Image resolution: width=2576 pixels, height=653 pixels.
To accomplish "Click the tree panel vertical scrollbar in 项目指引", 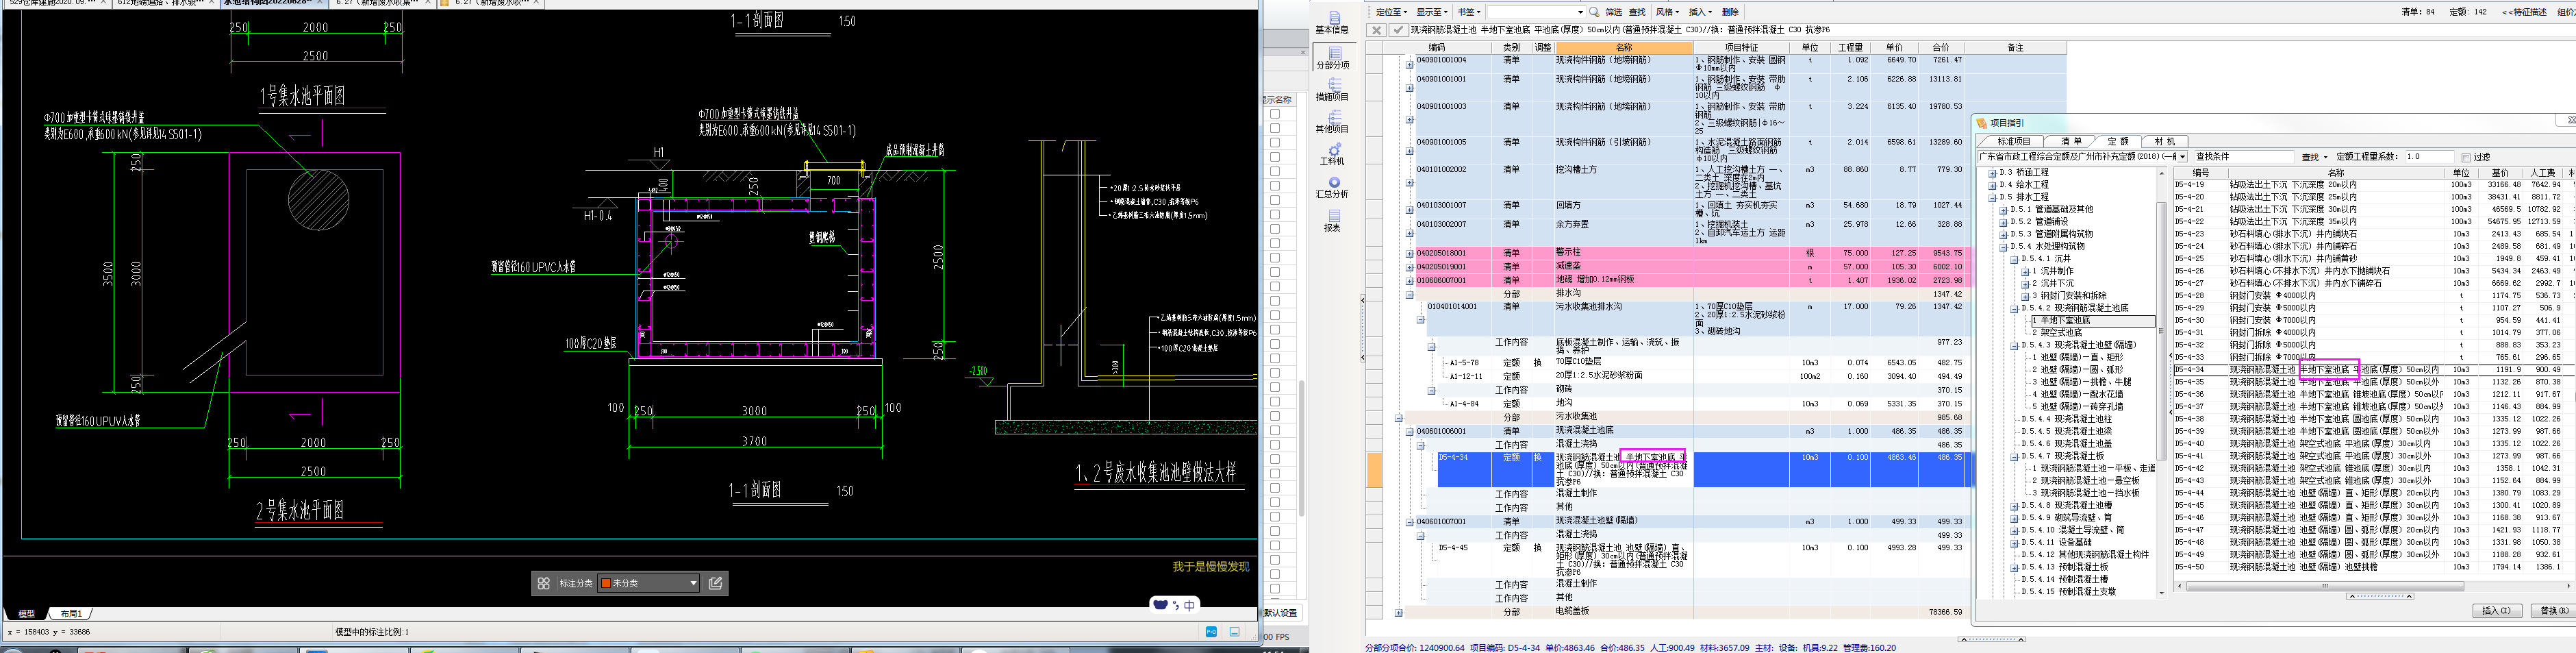I will 2161,382.
